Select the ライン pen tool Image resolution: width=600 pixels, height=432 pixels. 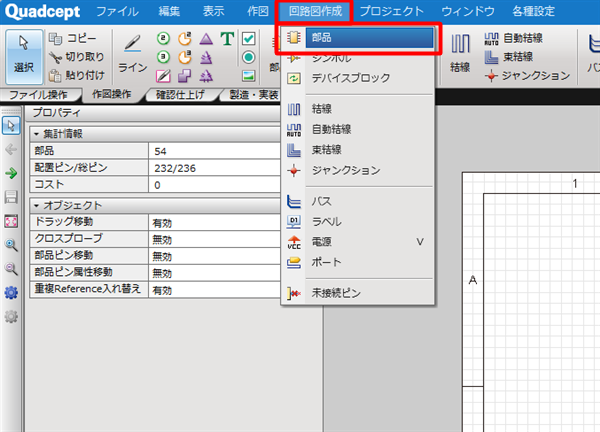click(x=132, y=56)
